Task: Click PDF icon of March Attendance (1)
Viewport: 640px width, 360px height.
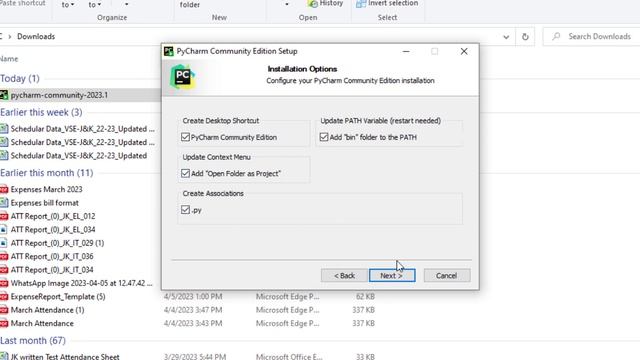Action: pyautogui.click(x=4, y=310)
